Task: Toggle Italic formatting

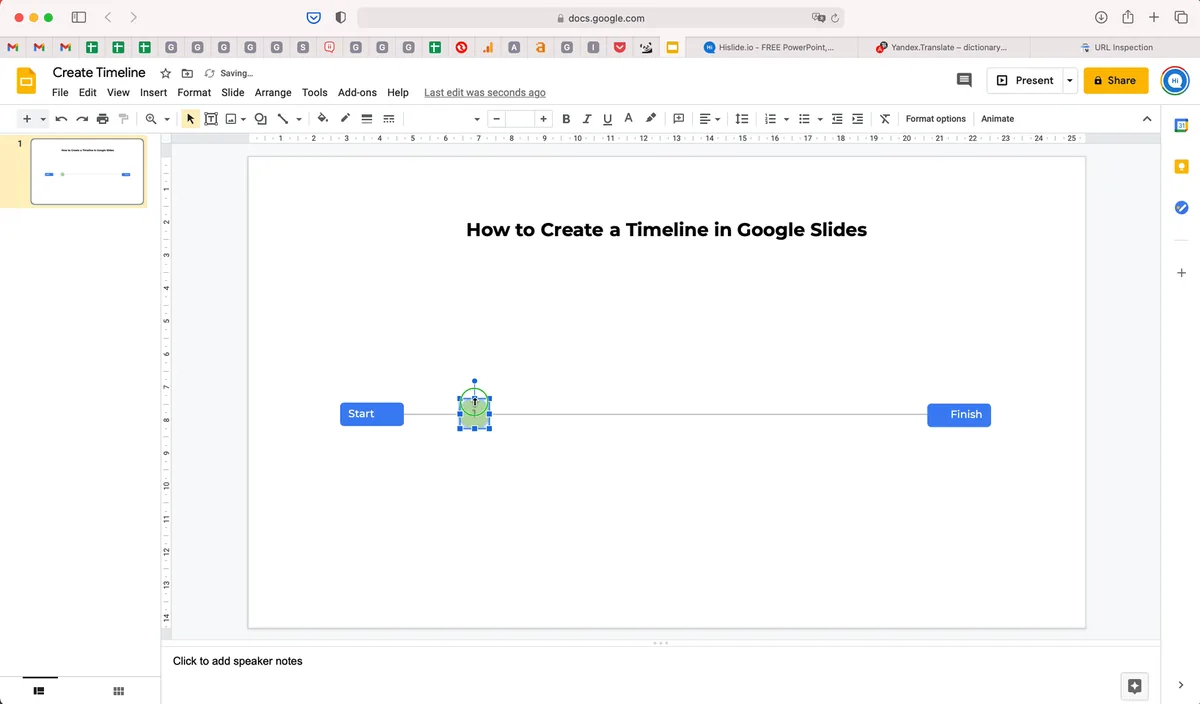Action: click(x=587, y=119)
